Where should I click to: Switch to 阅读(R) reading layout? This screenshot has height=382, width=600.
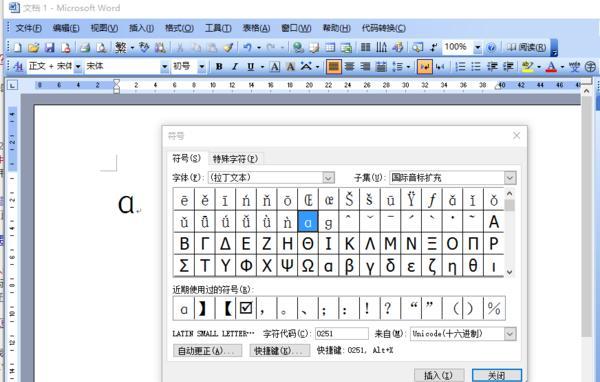(x=527, y=47)
